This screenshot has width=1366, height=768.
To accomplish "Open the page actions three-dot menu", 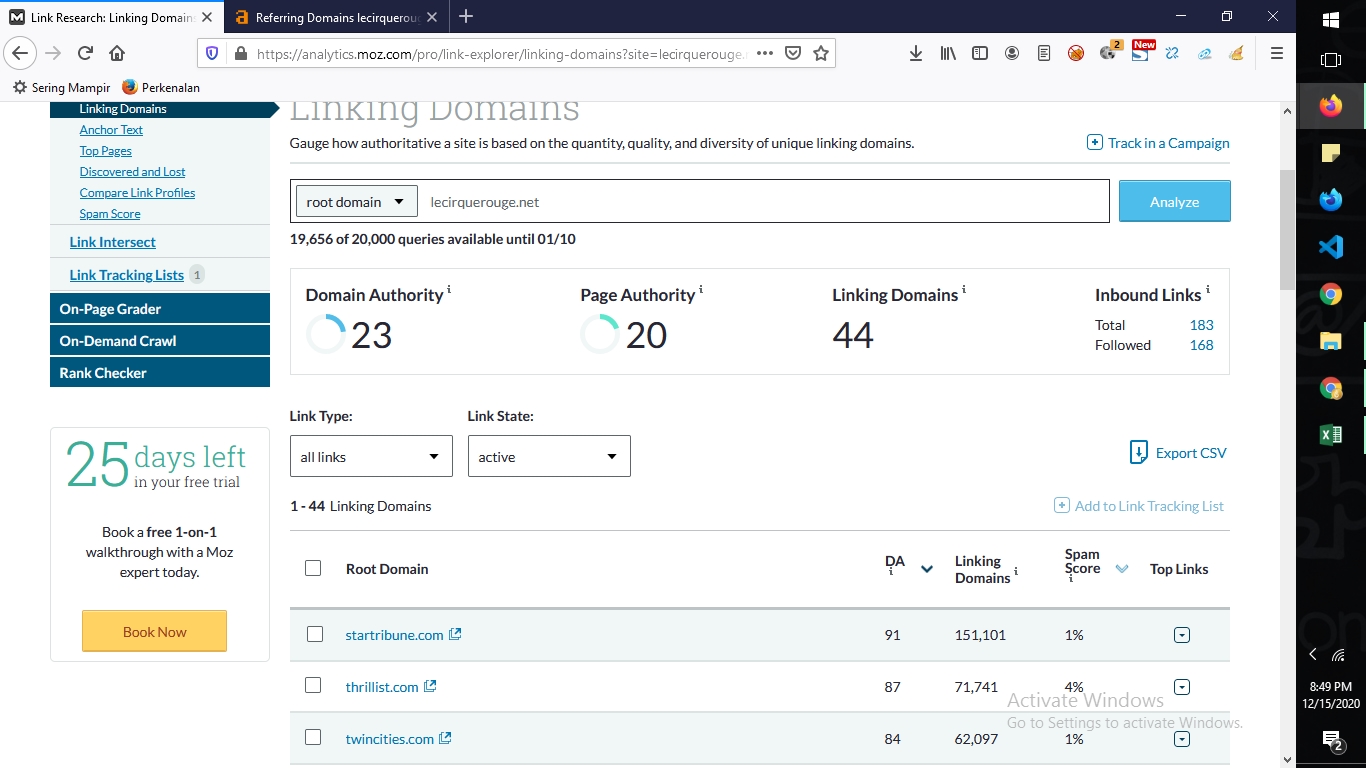I will tap(765, 54).
